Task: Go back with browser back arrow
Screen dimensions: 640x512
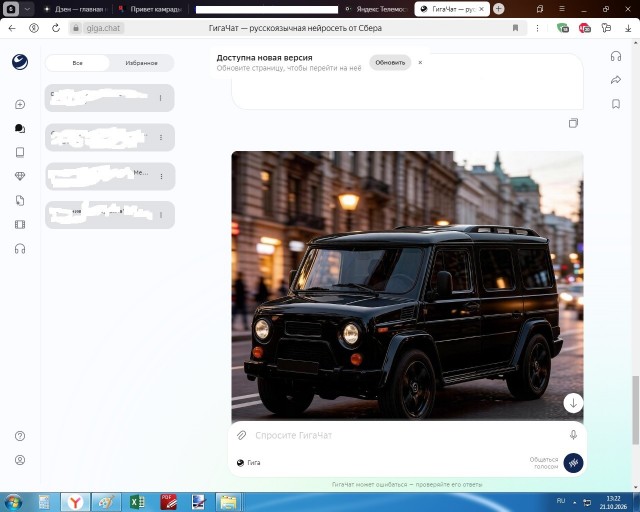Action: [x=12, y=28]
